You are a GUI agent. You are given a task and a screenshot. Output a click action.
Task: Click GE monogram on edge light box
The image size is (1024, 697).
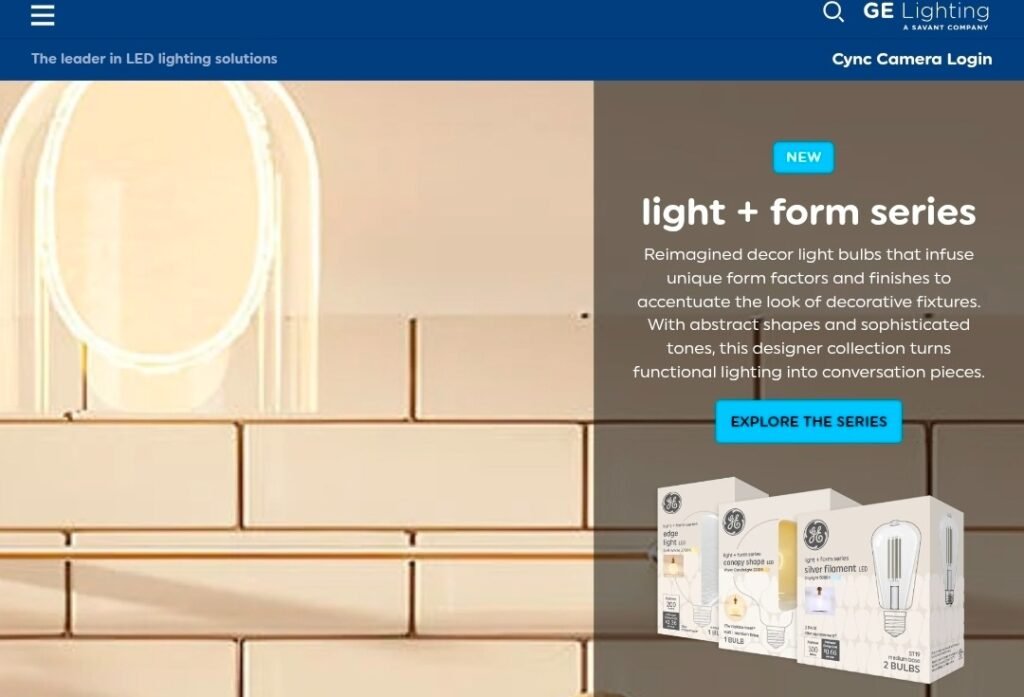click(x=672, y=502)
